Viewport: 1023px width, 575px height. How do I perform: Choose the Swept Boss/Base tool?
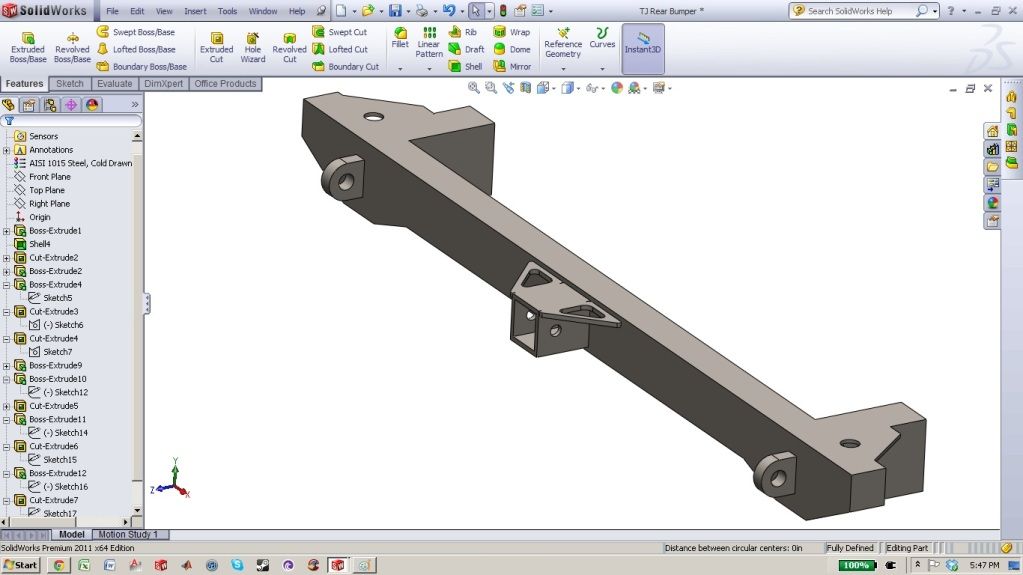[136, 31]
